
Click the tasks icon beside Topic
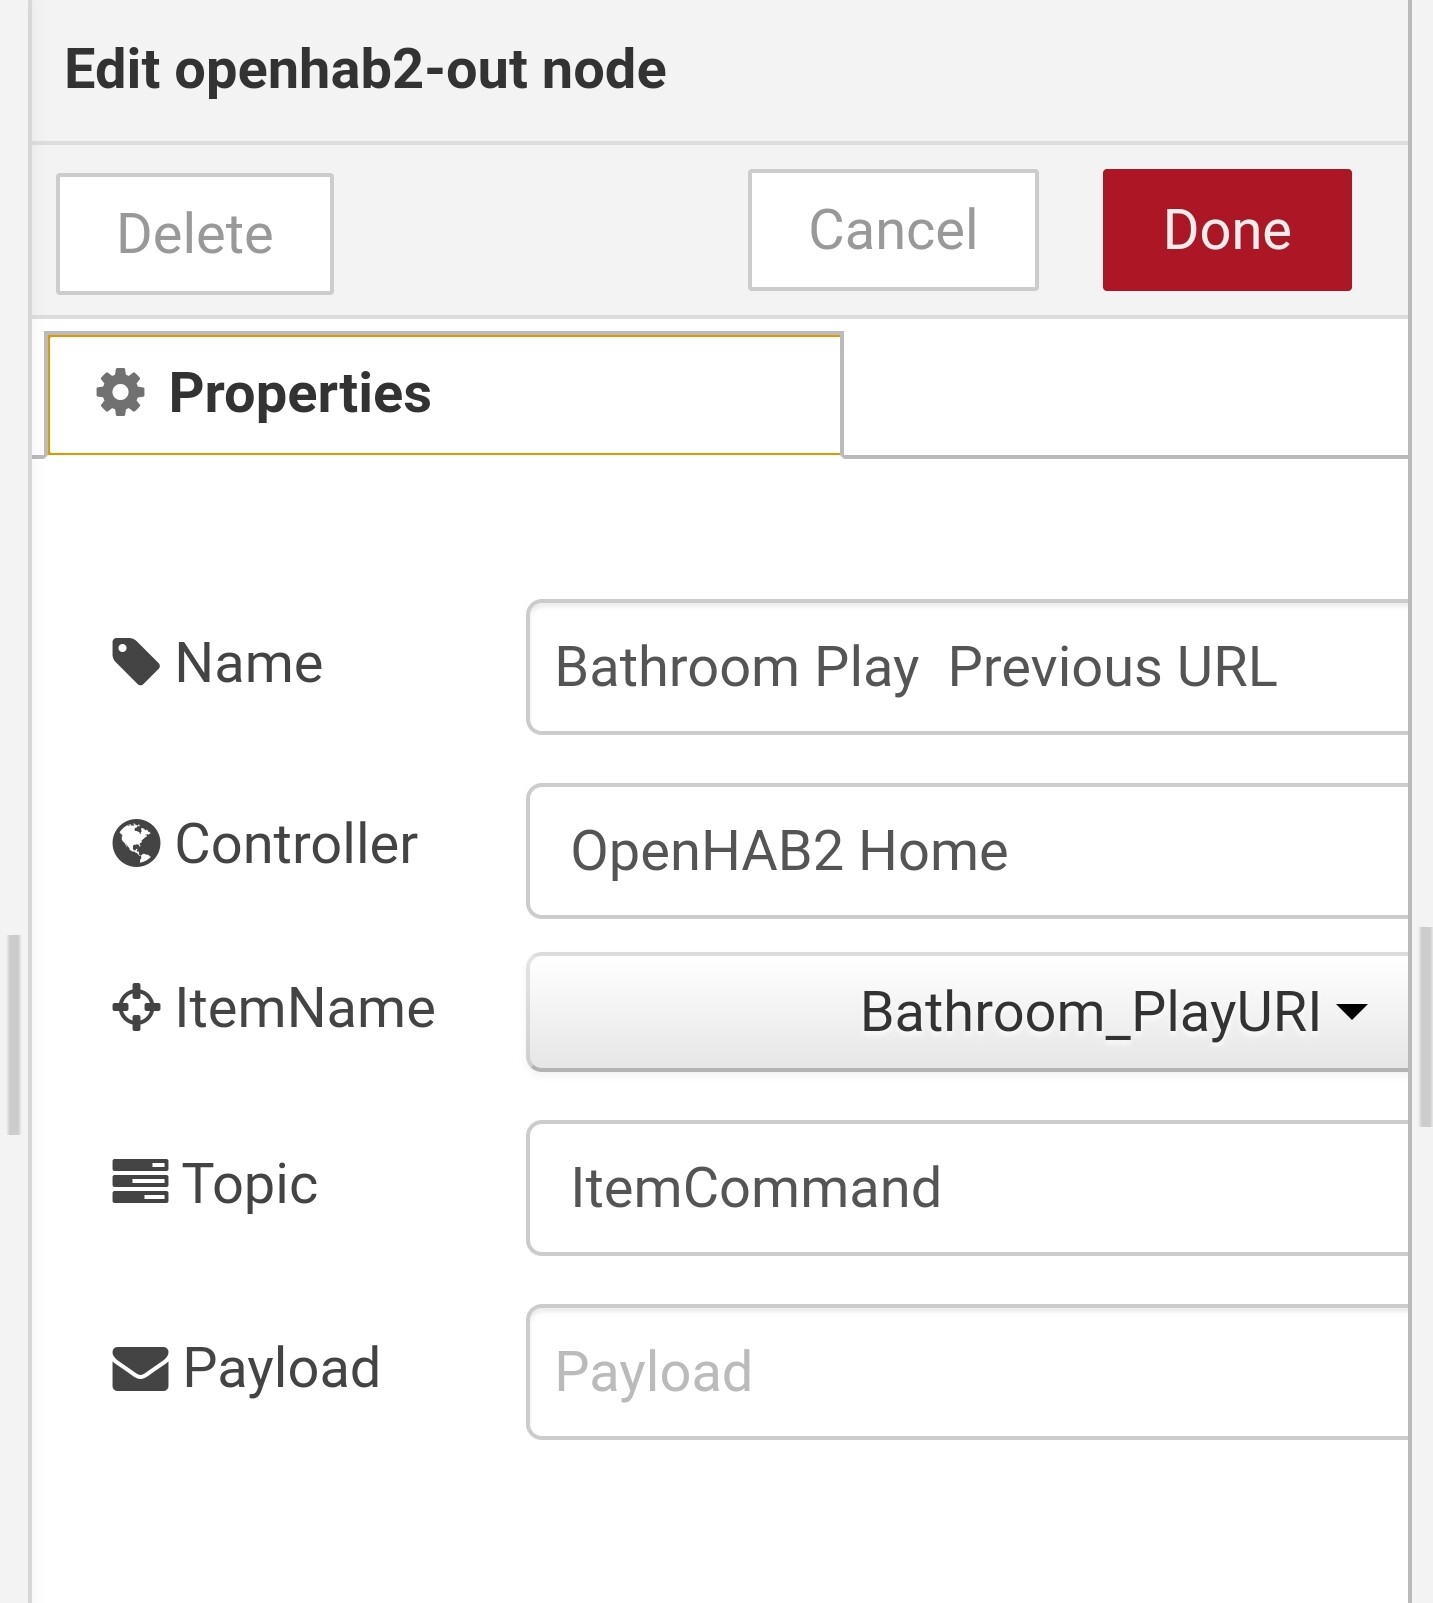pyautogui.click(x=140, y=1182)
